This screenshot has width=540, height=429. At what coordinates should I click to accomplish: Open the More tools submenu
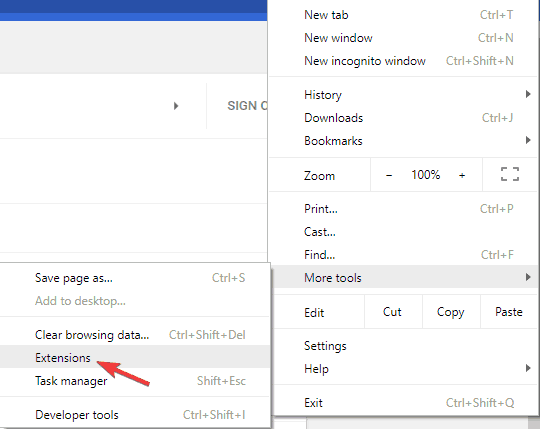coord(403,278)
